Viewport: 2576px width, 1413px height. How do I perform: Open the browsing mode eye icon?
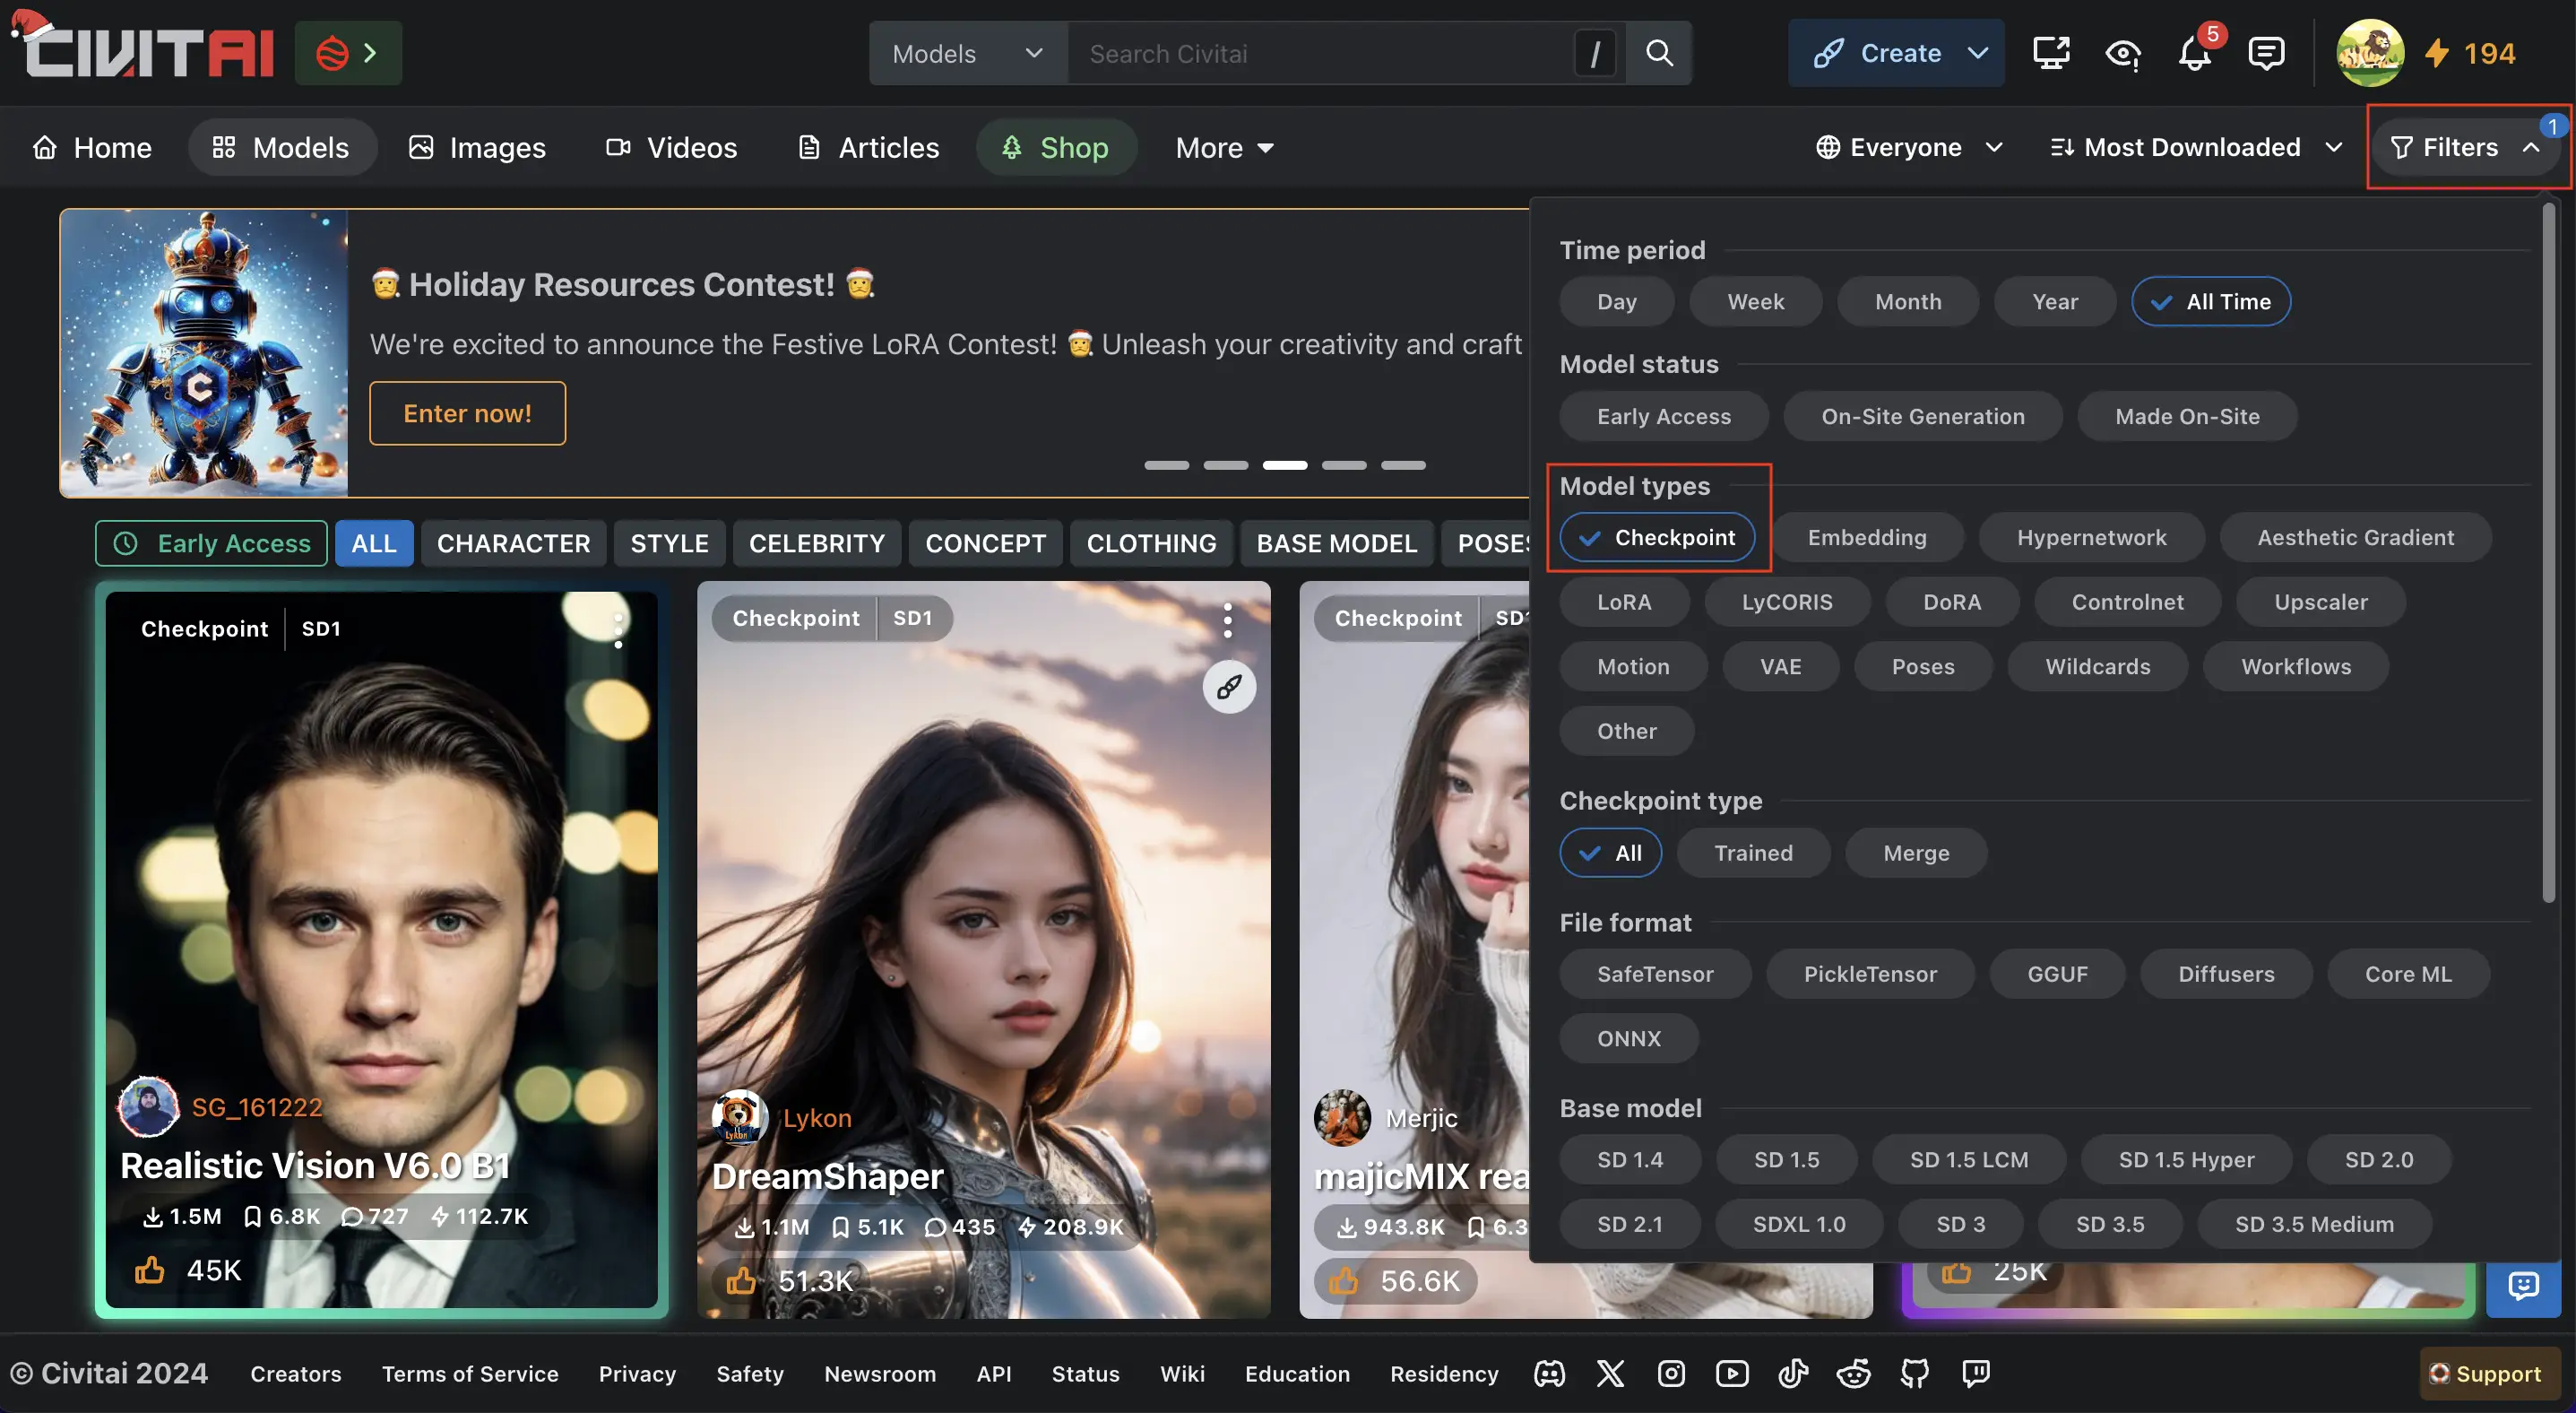point(2122,53)
